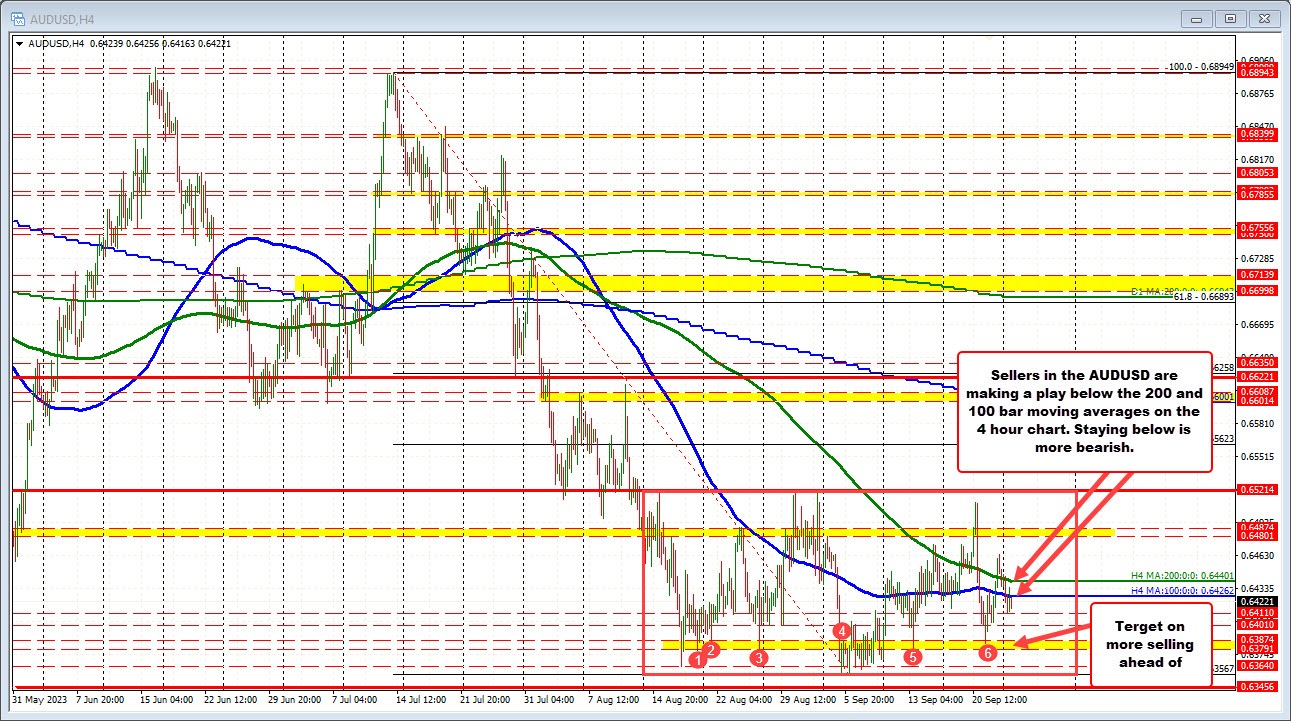Select the circled marker 3 below the candles
Viewport: 1291px width, 721px height.
point(757,658)
